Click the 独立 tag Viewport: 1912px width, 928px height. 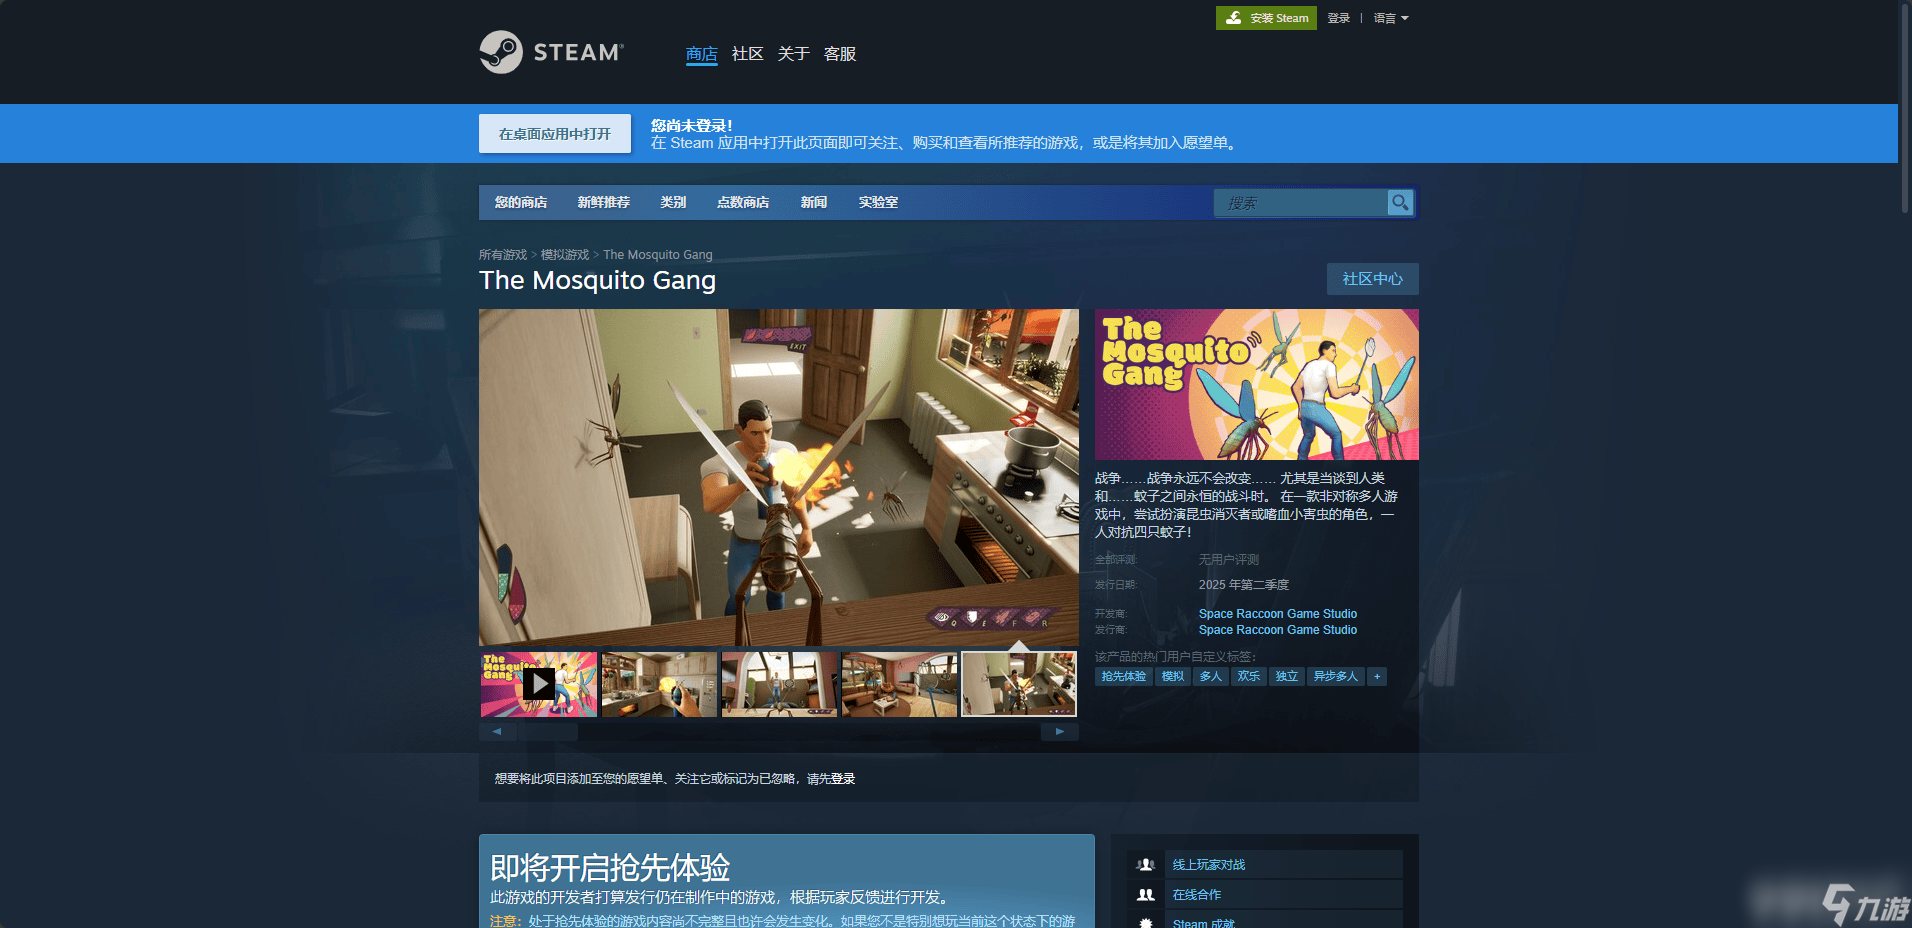coord(1287,677)
